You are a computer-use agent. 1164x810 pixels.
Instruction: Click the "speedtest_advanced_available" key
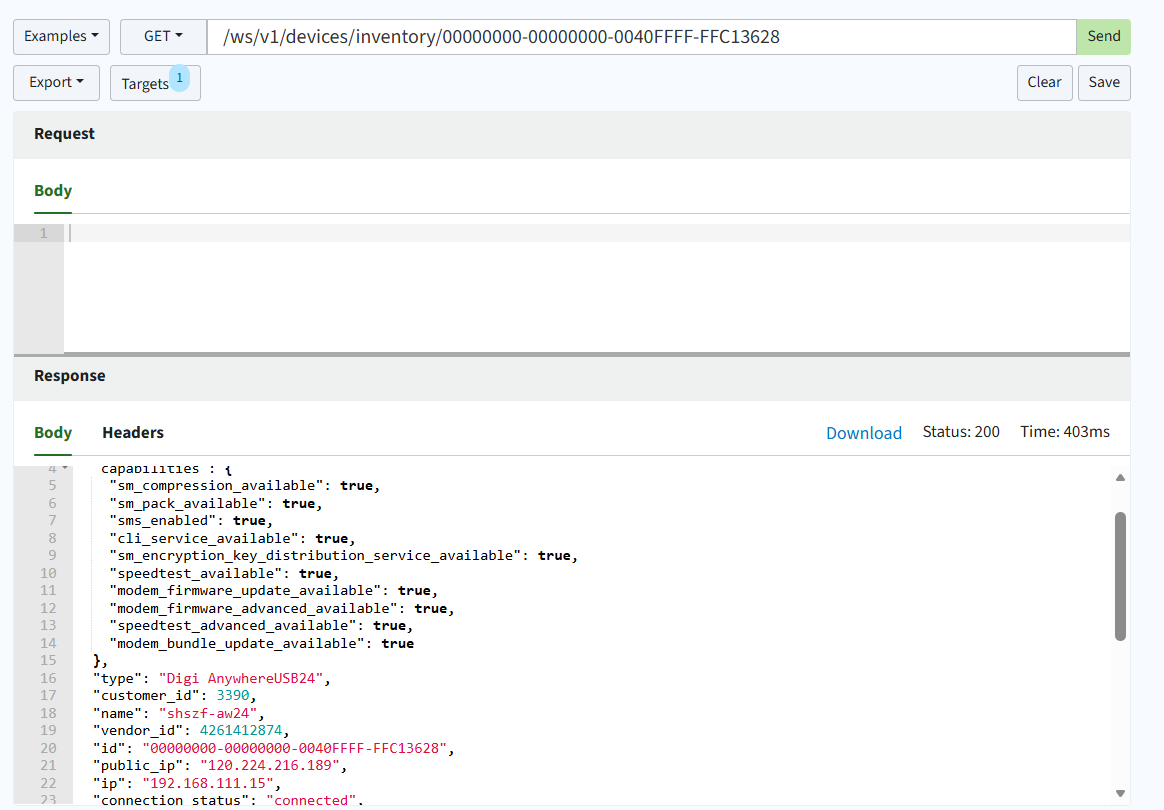coord(233,625)
